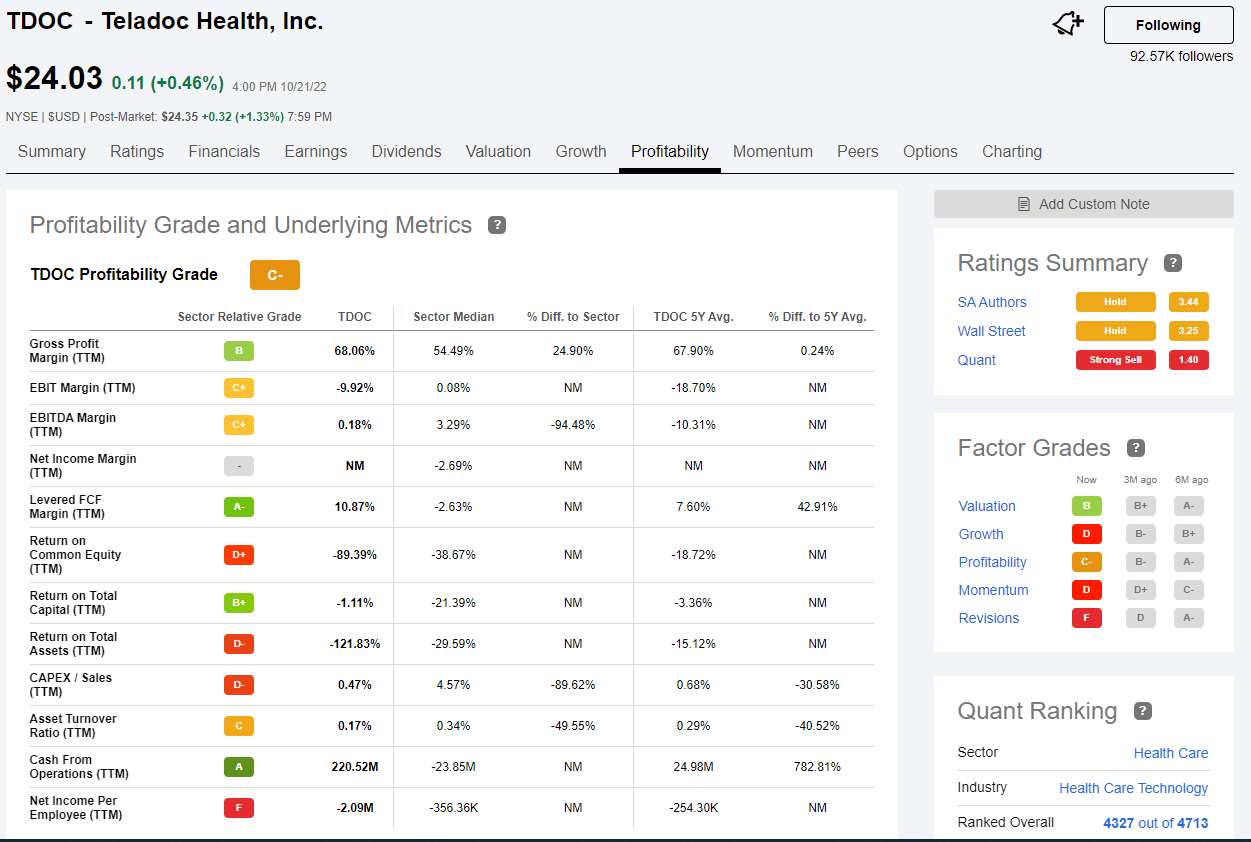Screen dimensions: 1251x842
Task: Click the C- Profitability Grade badge
Action: [x=275, y=275]
